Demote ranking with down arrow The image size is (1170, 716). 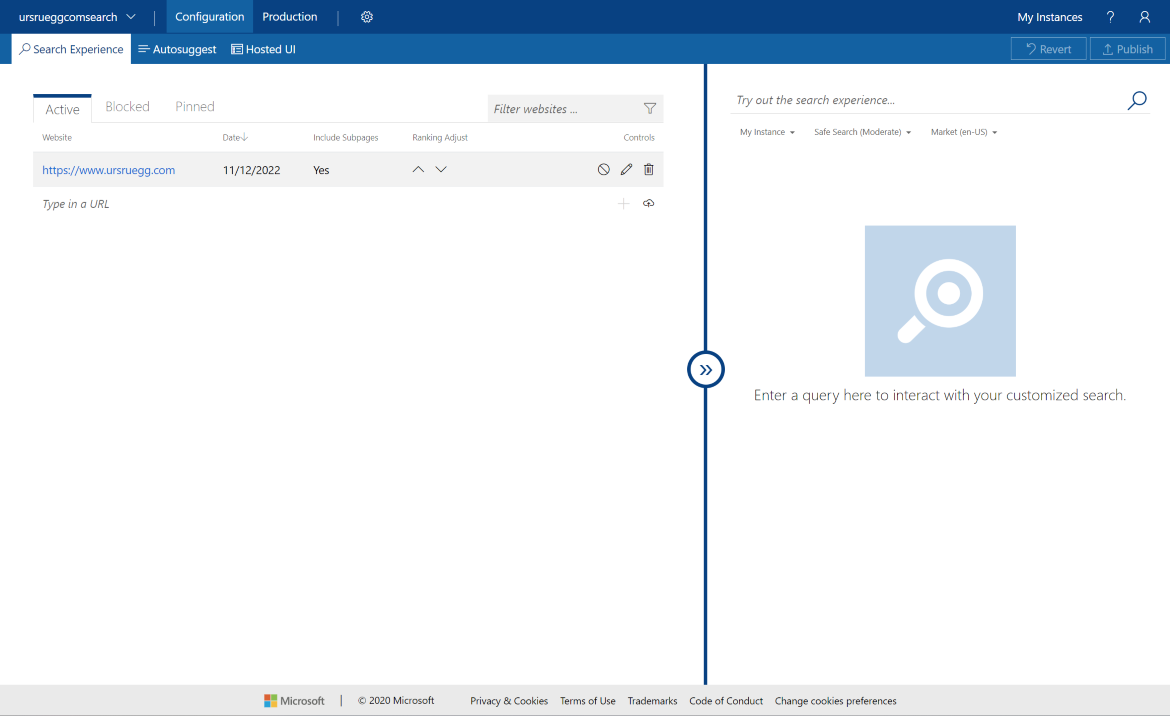[441, 170]
